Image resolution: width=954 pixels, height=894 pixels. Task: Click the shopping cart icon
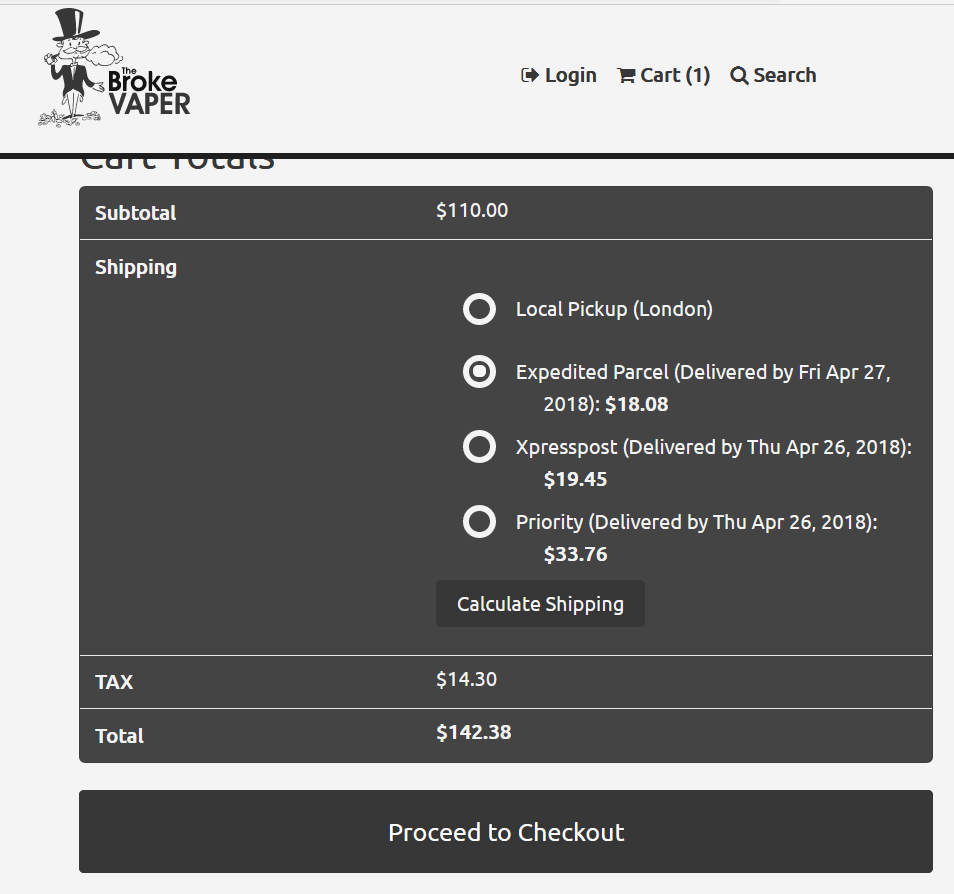pyautogui.click(x=626, y=76)
